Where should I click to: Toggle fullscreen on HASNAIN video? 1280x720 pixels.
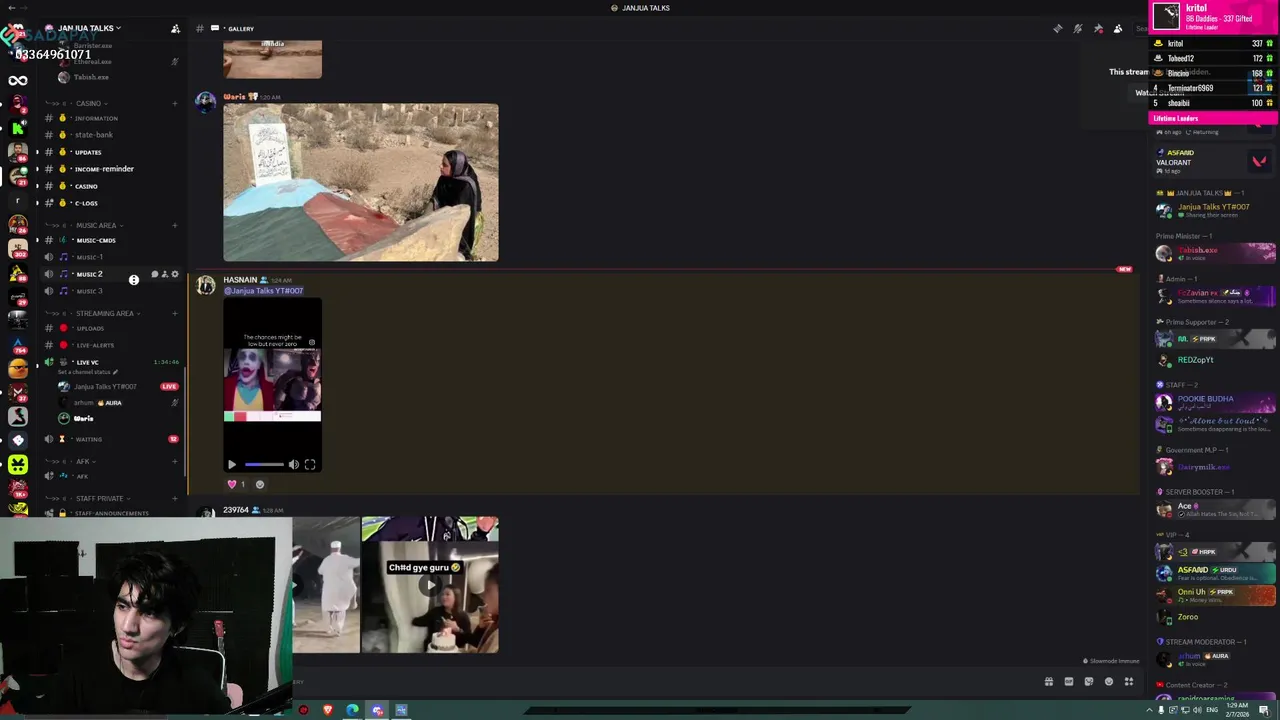click(x=310, y=464)
